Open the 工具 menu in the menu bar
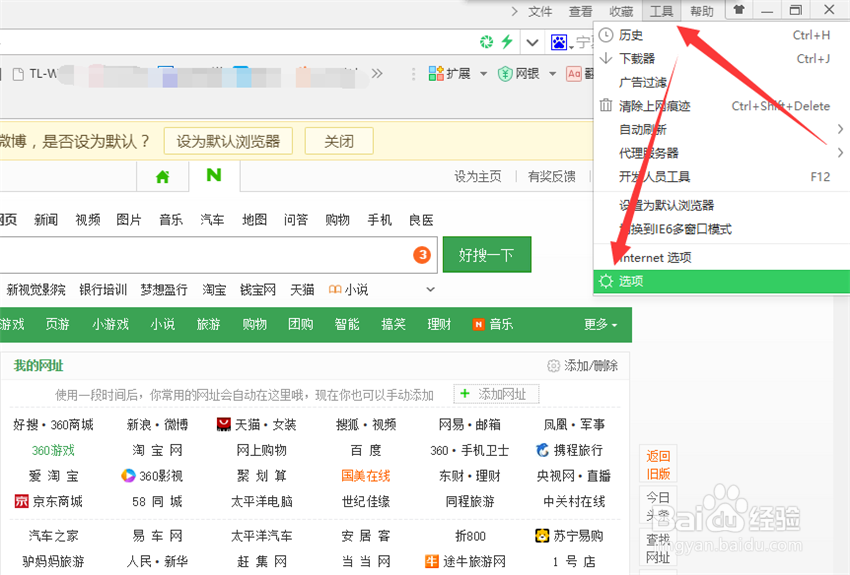 click(x=661, y=11)
